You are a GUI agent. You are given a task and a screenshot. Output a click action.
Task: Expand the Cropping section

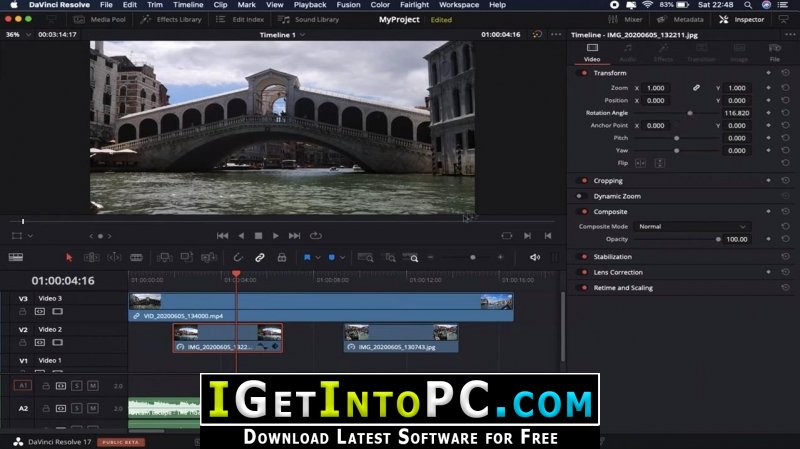608,181
